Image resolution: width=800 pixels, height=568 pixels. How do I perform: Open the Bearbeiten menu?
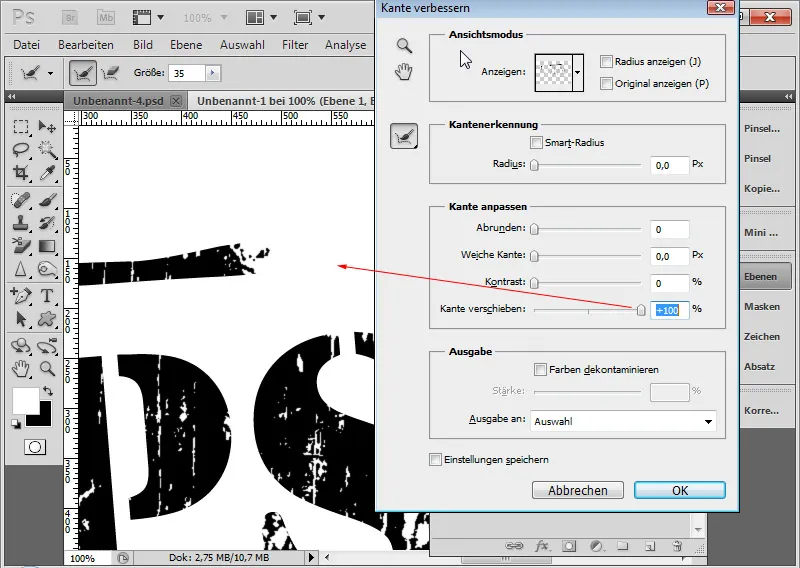tap(86, 45)
